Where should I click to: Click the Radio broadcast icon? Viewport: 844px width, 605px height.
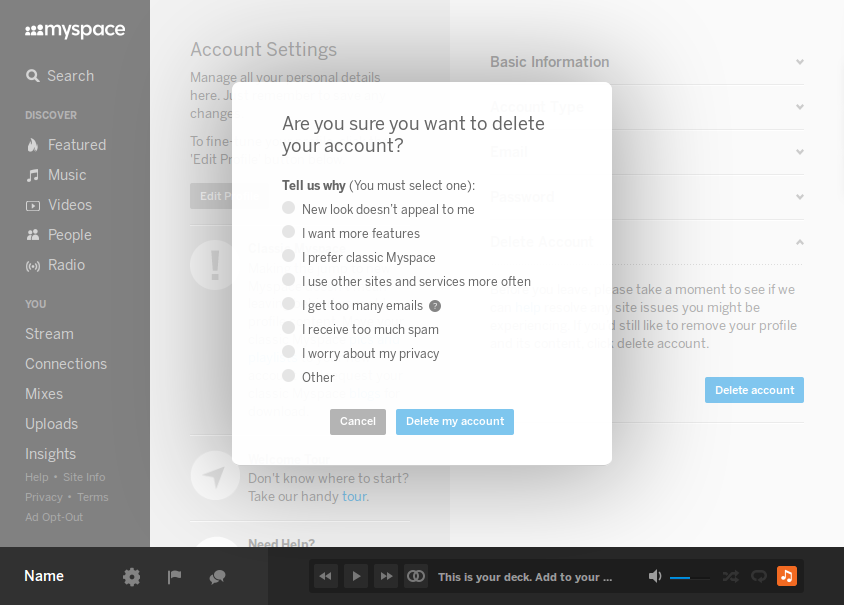point(31,265)
